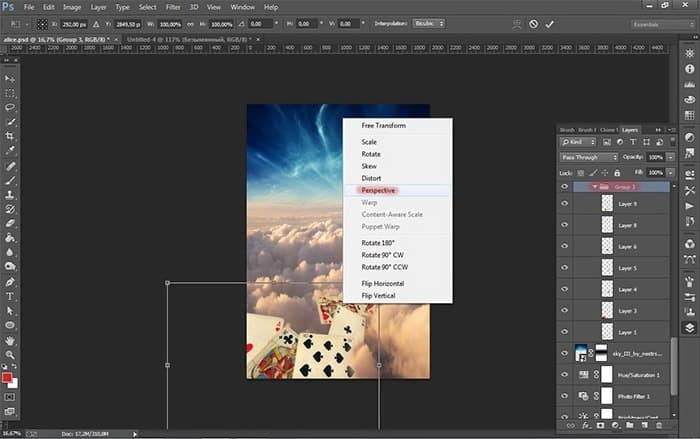Screen dimensions: 700x439
Task: Collapse the Group 3 layer folder
Action: pos(593,187)
